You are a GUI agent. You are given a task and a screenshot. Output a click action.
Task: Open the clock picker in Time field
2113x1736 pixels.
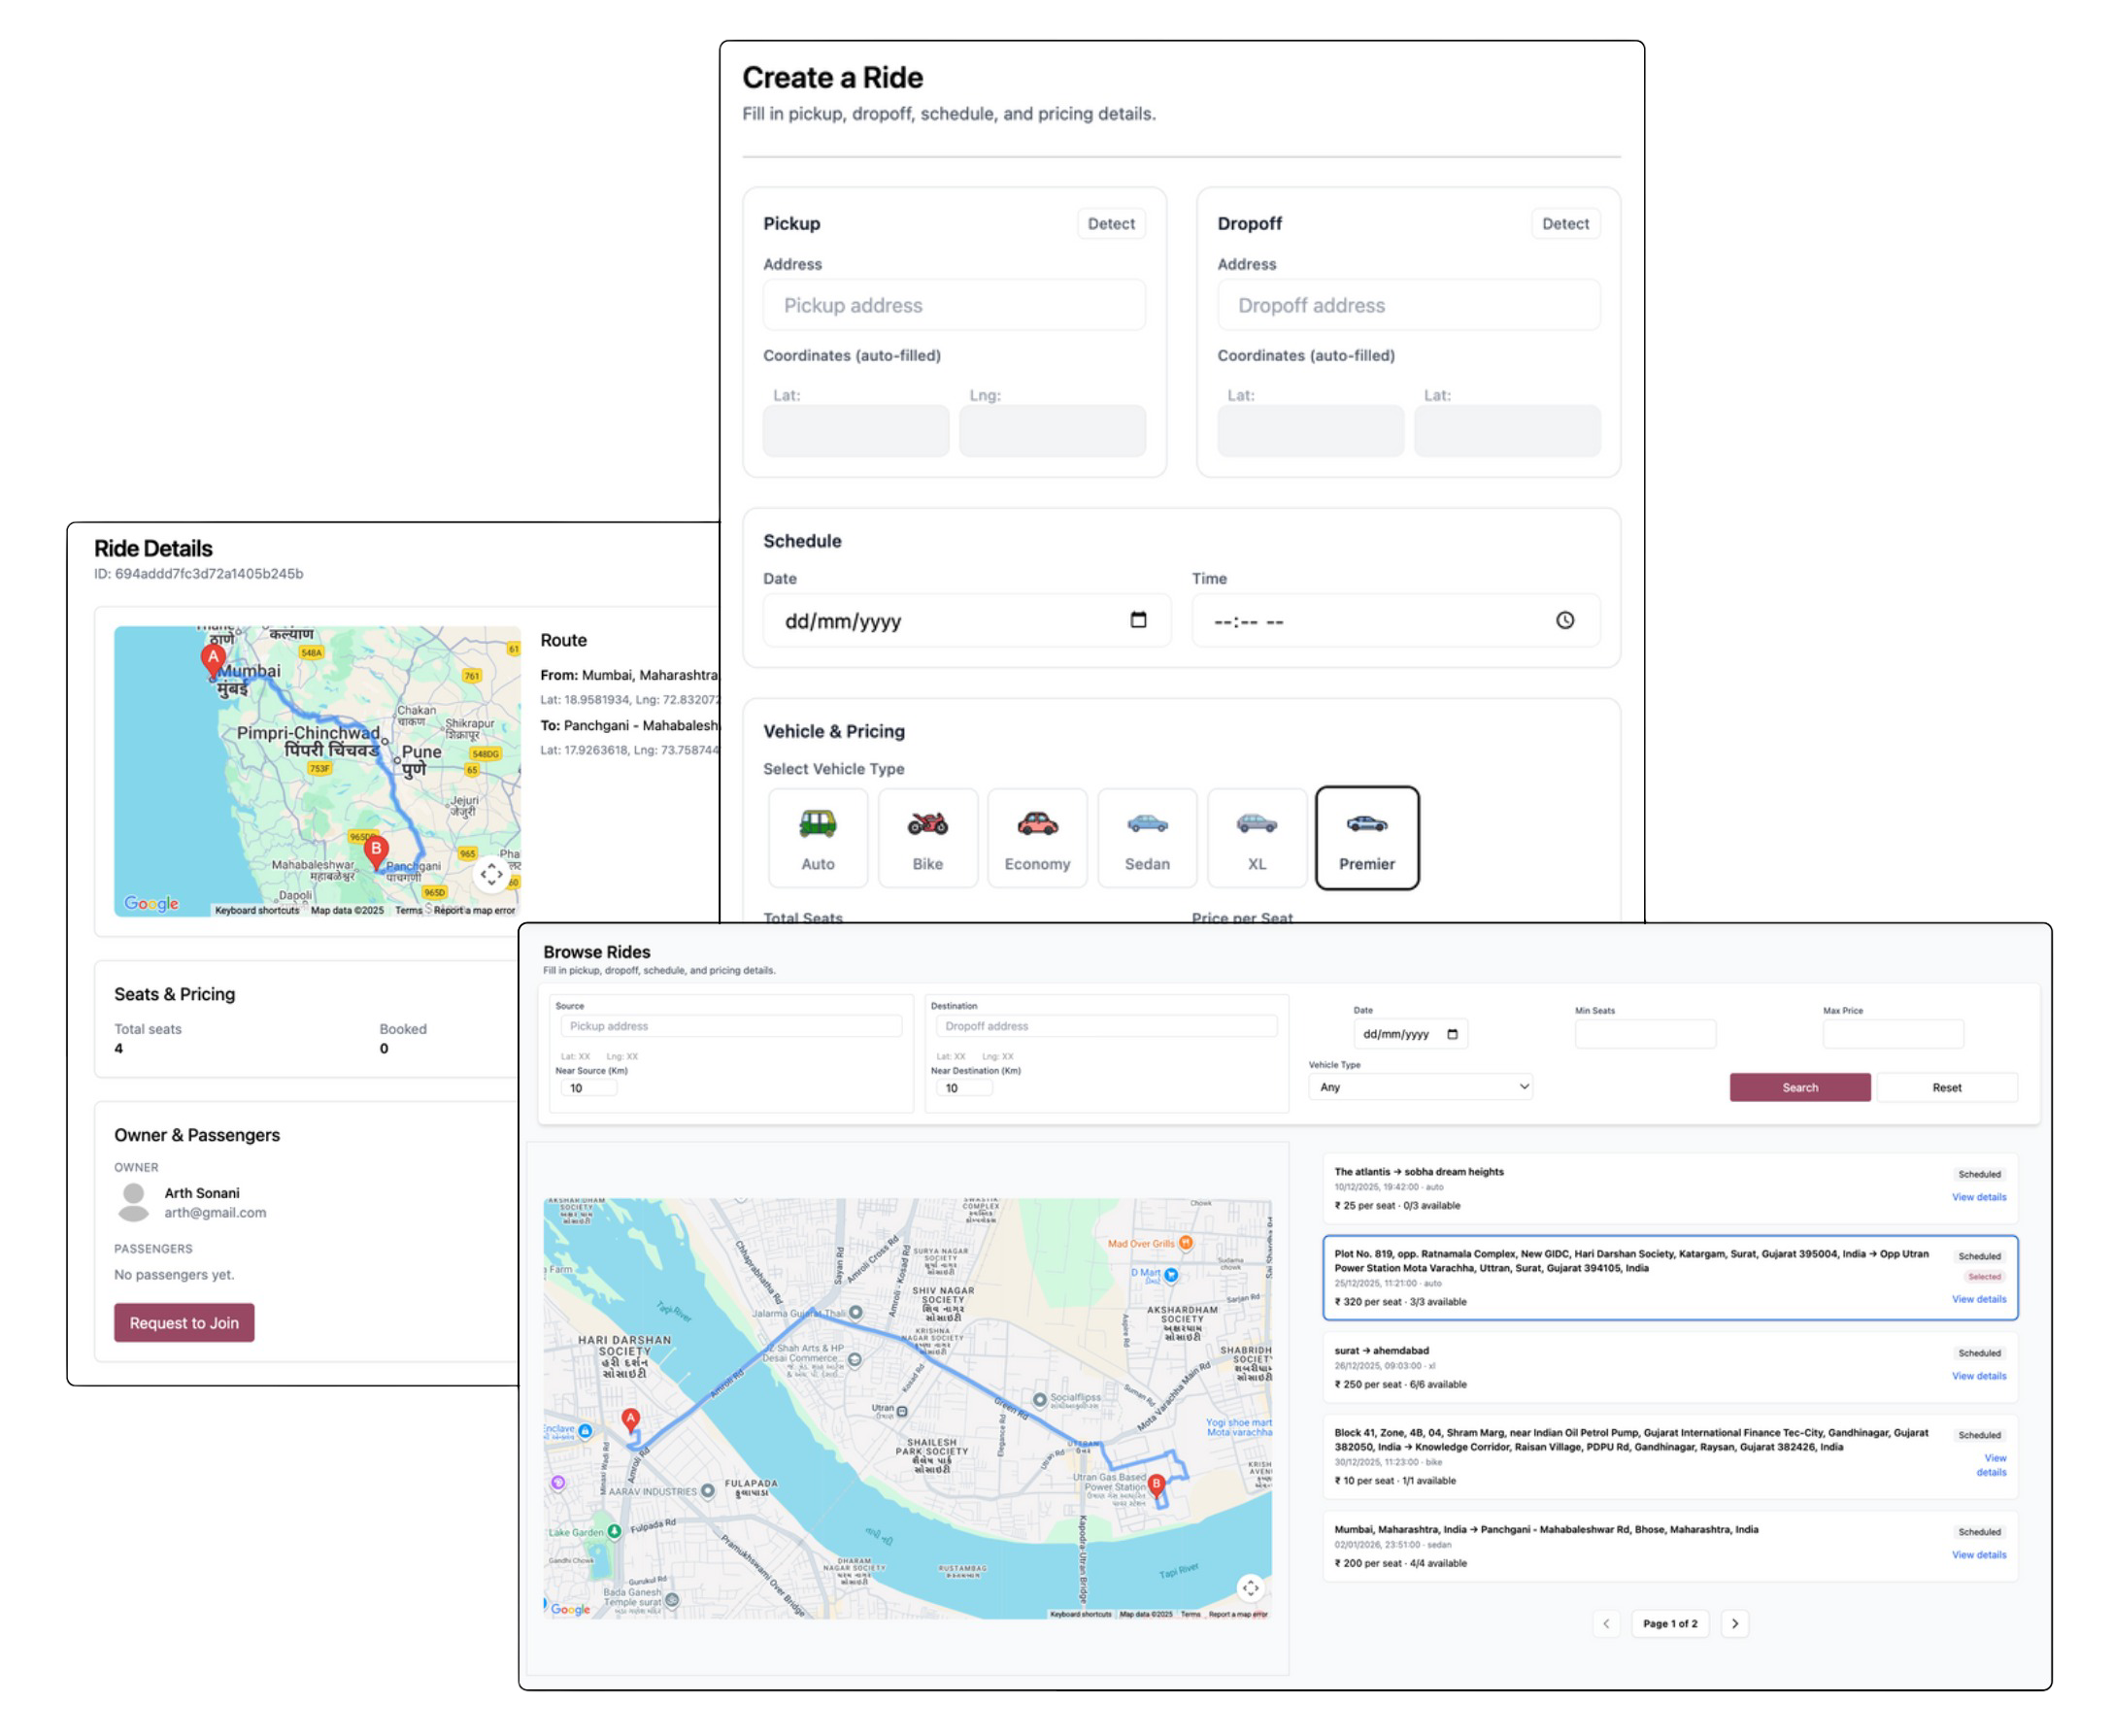tap(1564, 620)
